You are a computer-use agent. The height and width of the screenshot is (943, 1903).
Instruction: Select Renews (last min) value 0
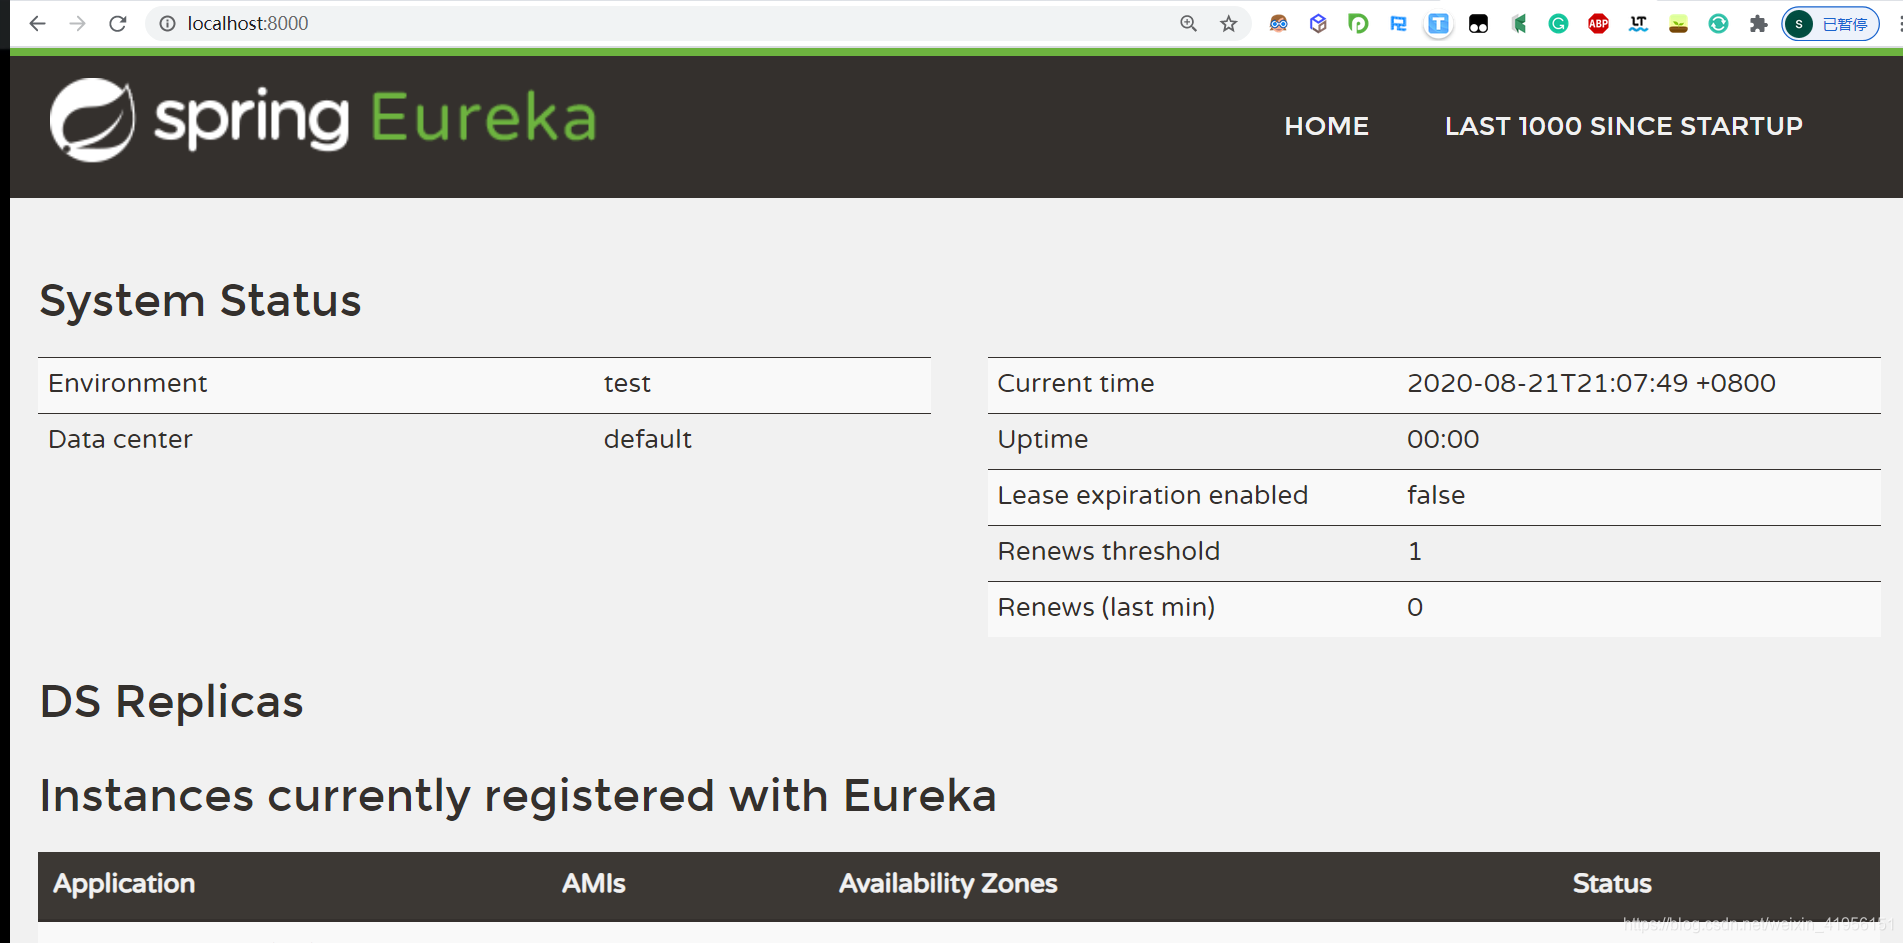click(1414, 607)
